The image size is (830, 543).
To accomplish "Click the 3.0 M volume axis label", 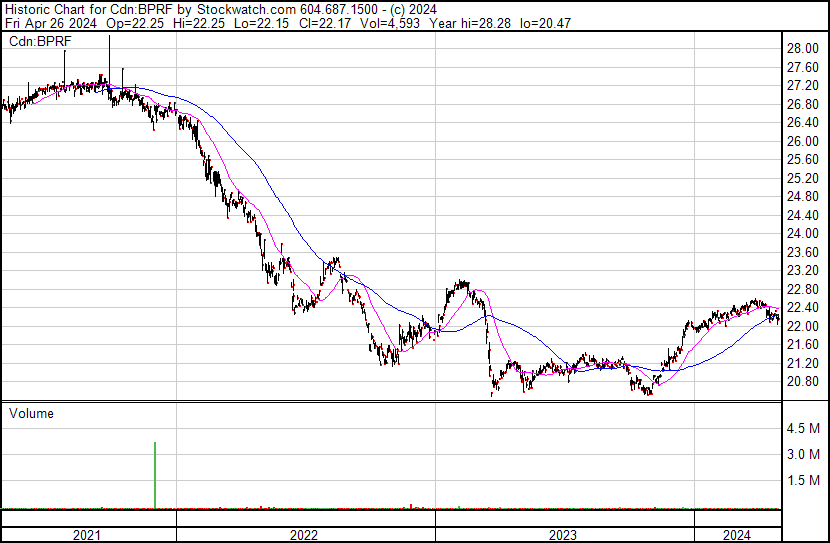I will (805, 455).
